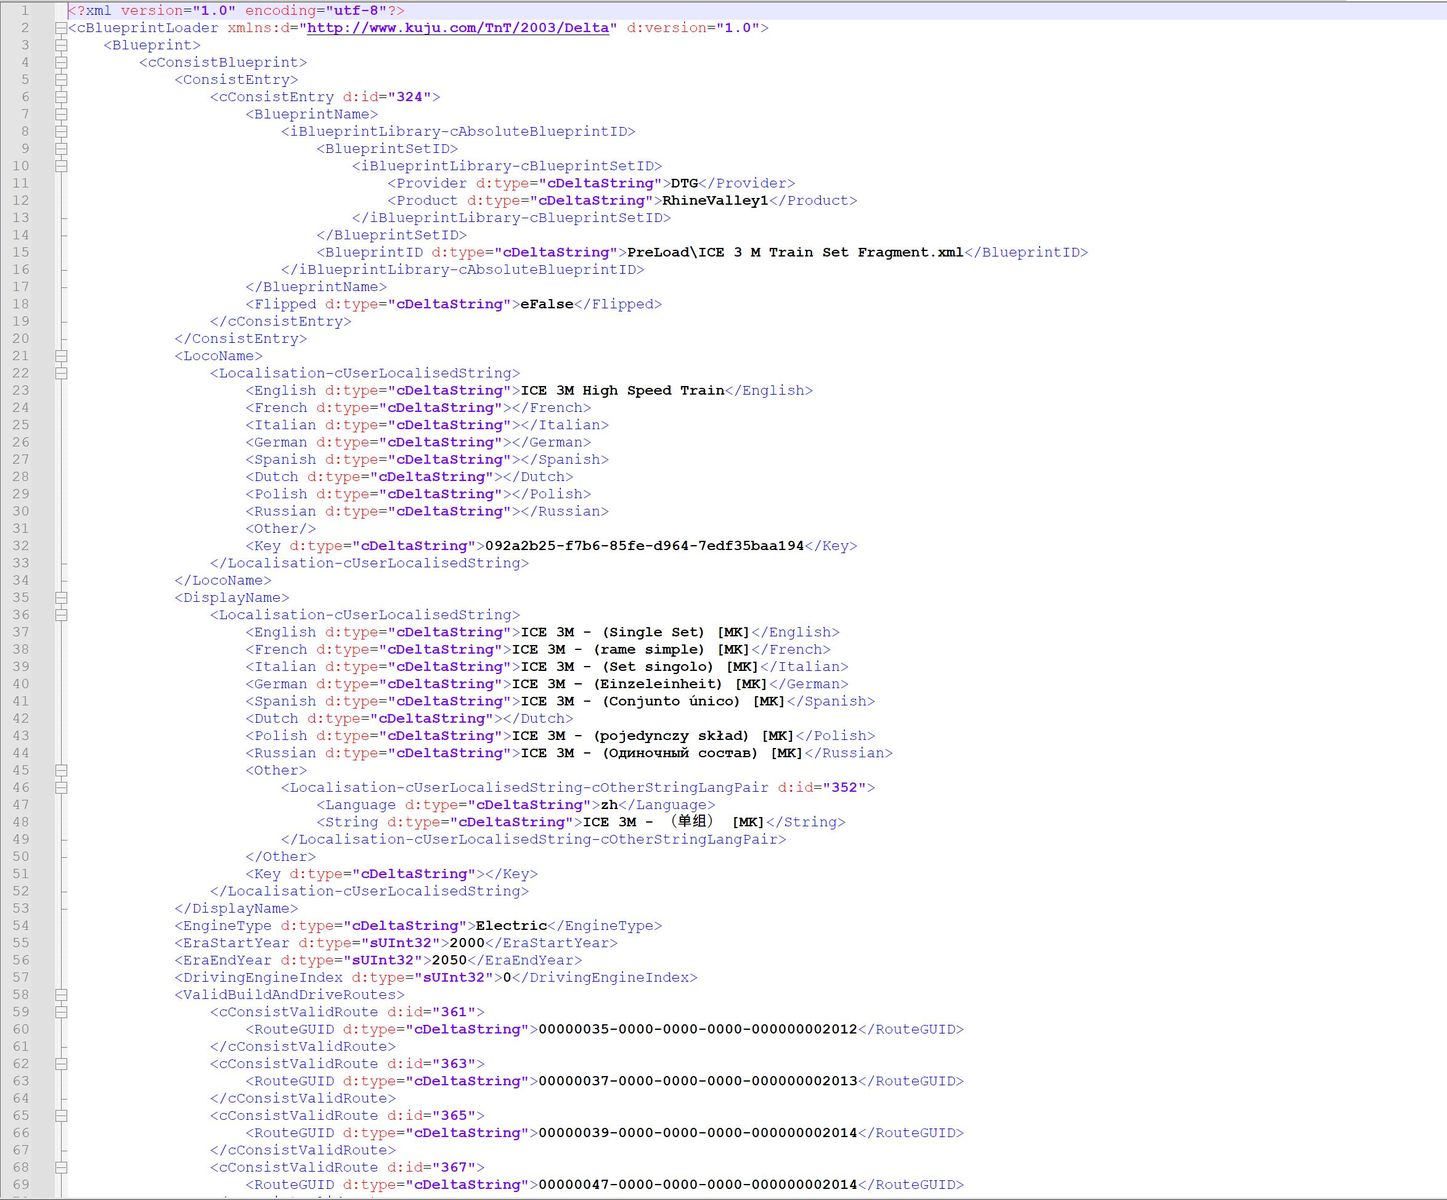
Task: Click the Chinese string ICE 3M - (单组) [MK]
Action: pyautogui.click(x=673, y=822)
